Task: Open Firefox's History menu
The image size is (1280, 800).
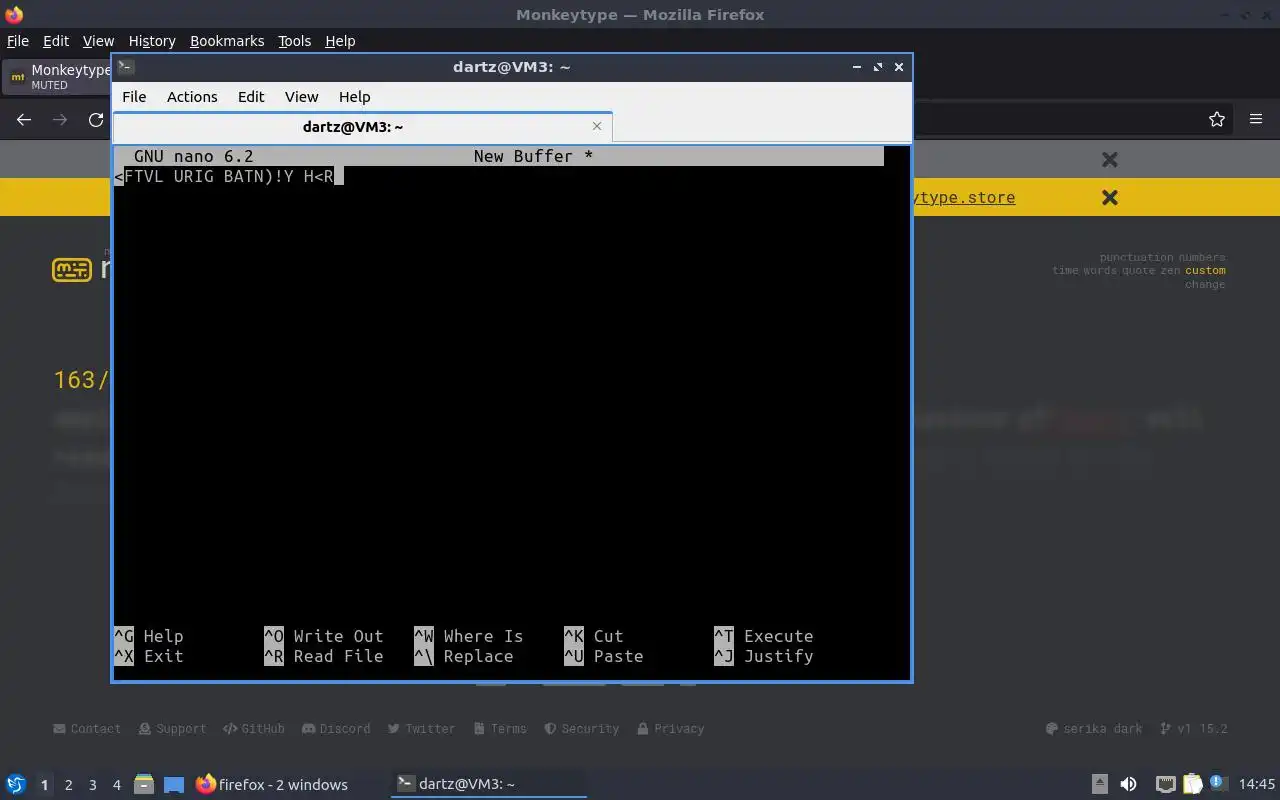Action: [152, 41]
